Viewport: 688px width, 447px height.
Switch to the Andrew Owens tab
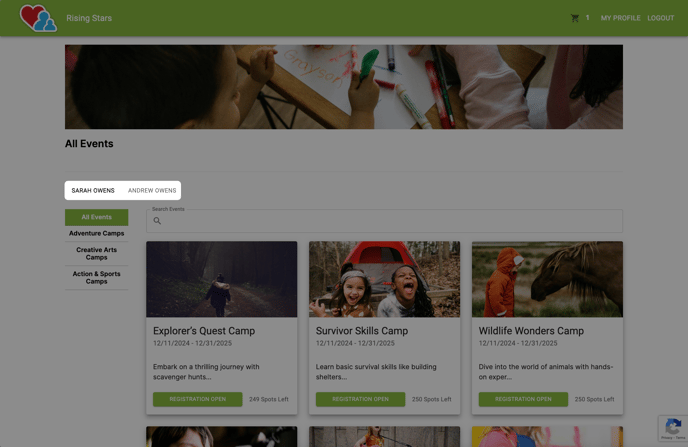click(152, 190)
